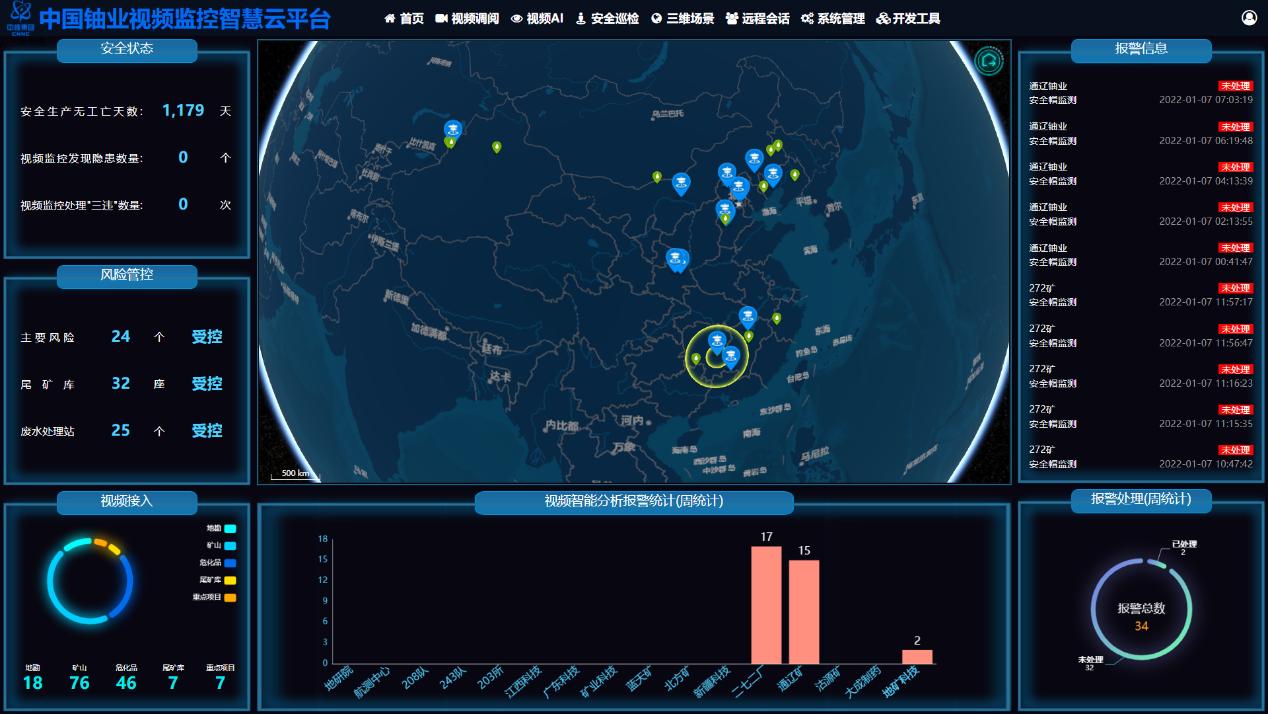Click the 报警总数 34 donut chart

point(1141,609)
